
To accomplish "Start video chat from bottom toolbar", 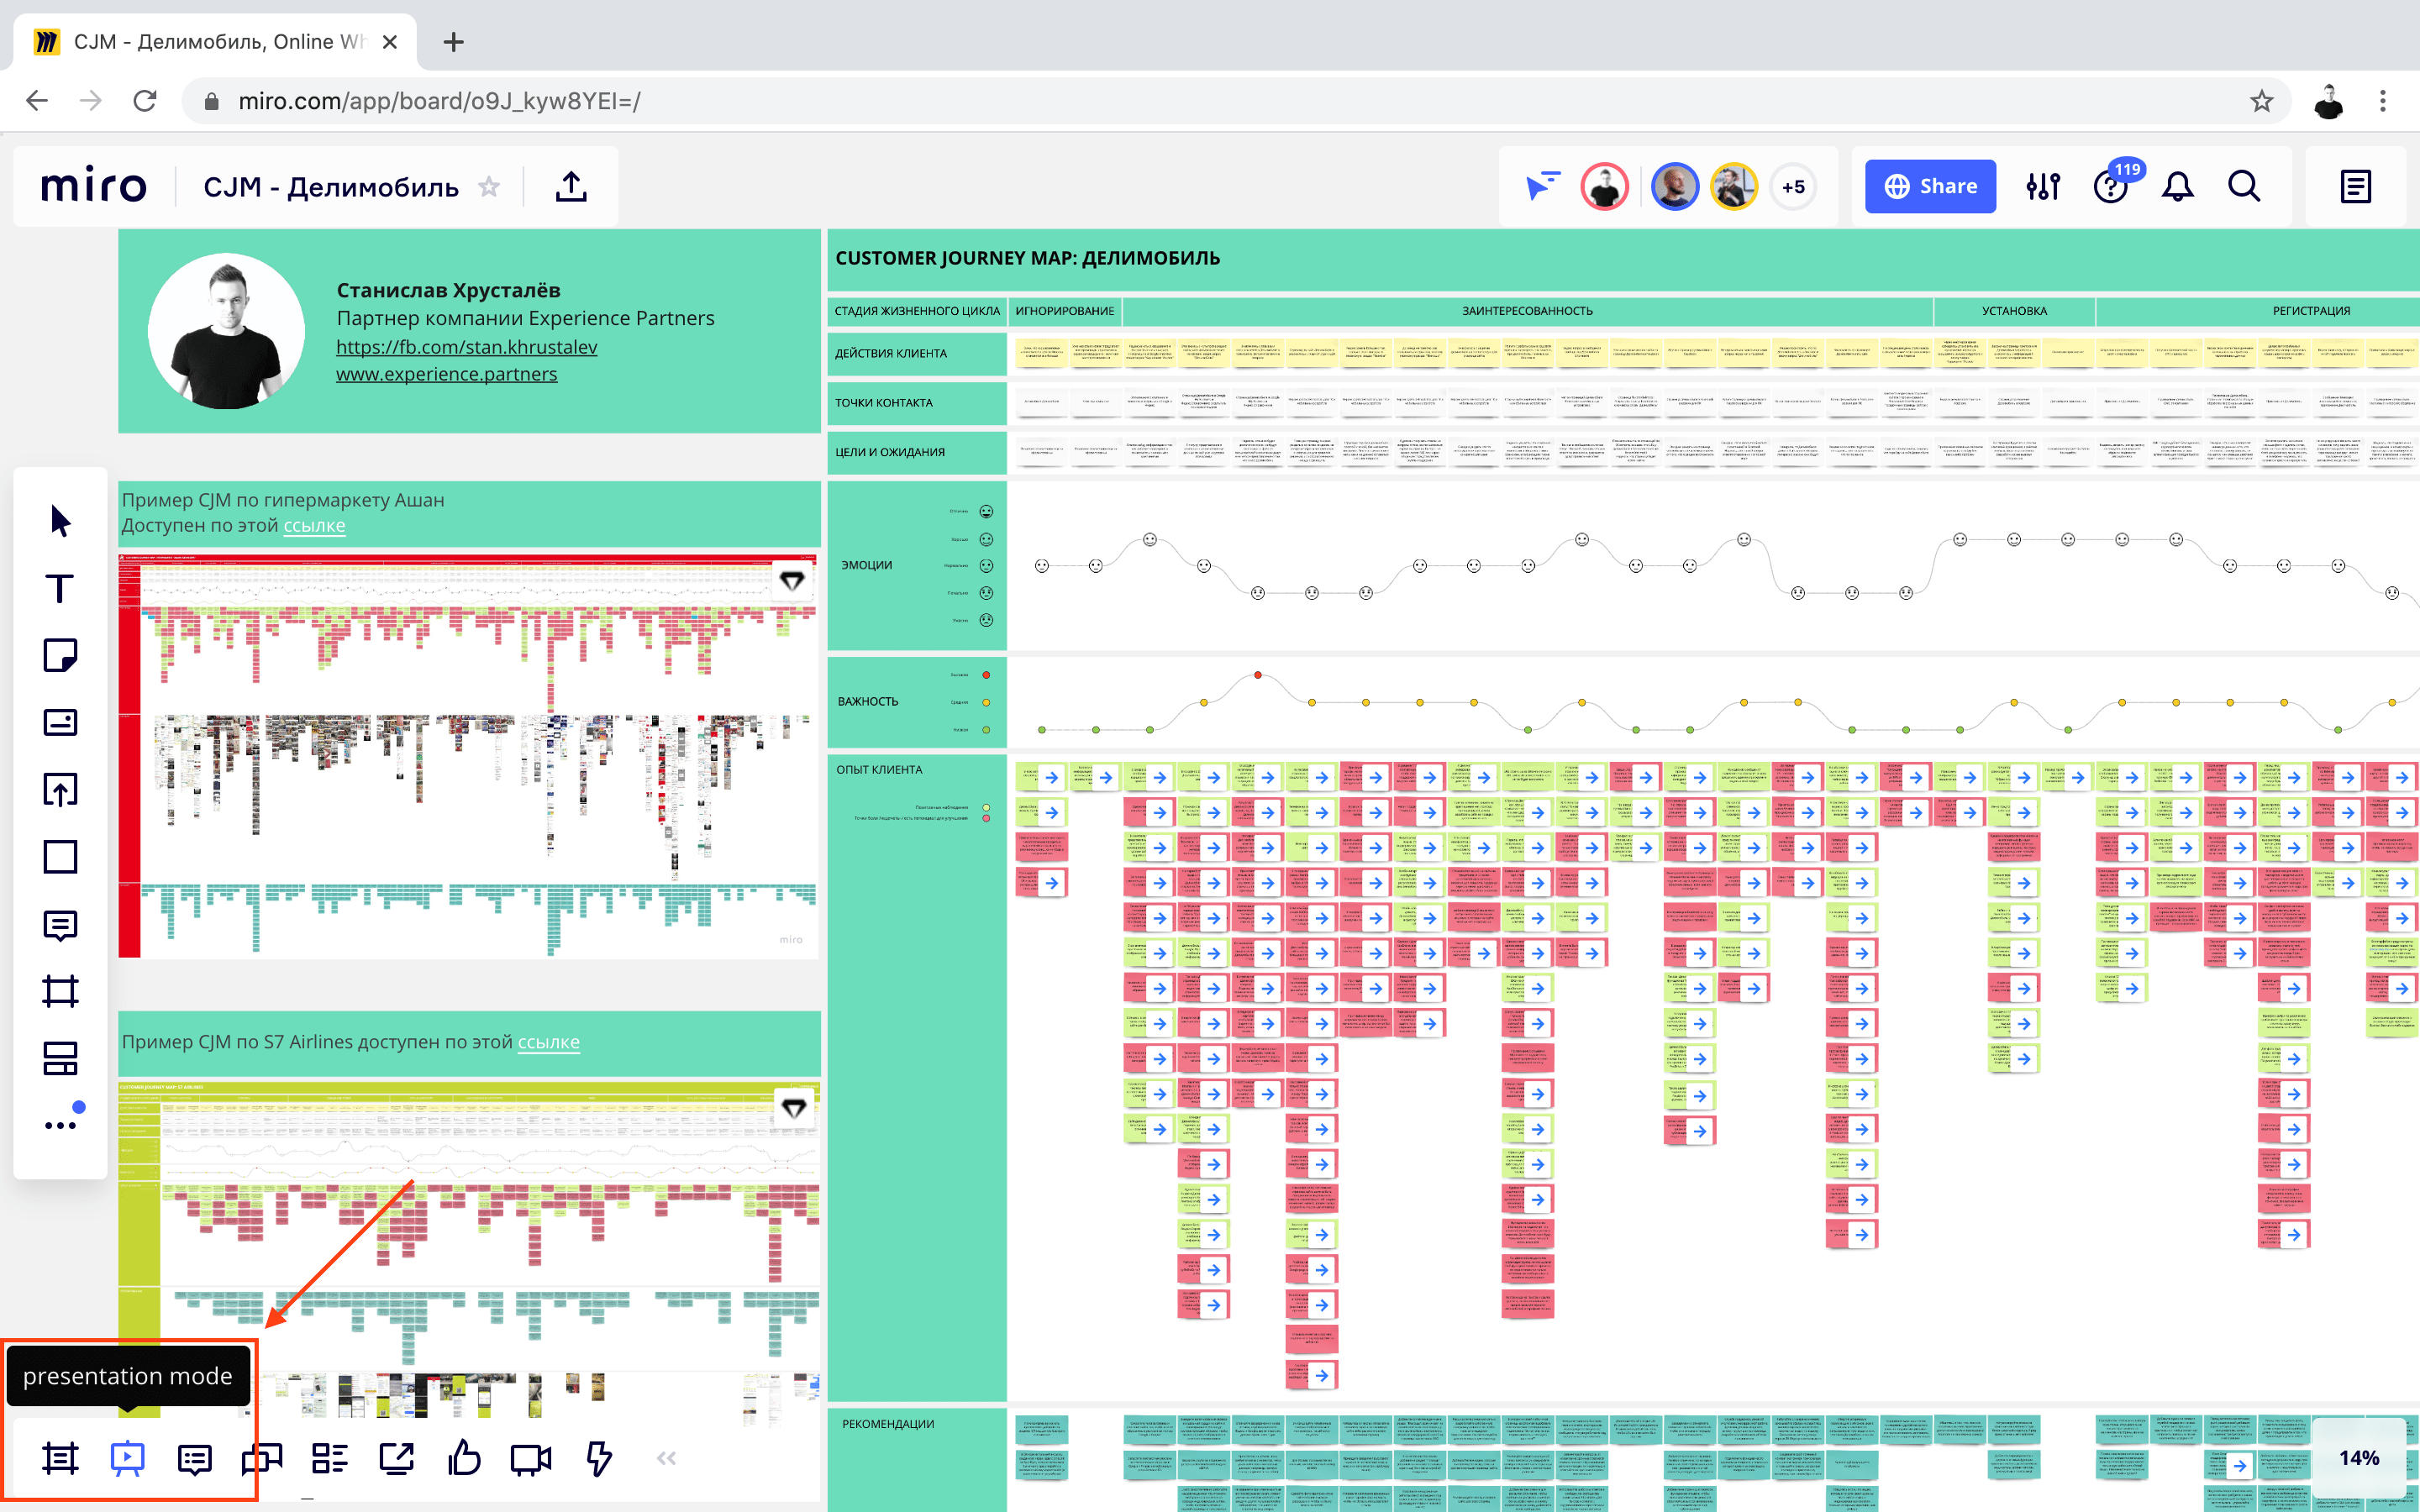I will [530, 1458].
